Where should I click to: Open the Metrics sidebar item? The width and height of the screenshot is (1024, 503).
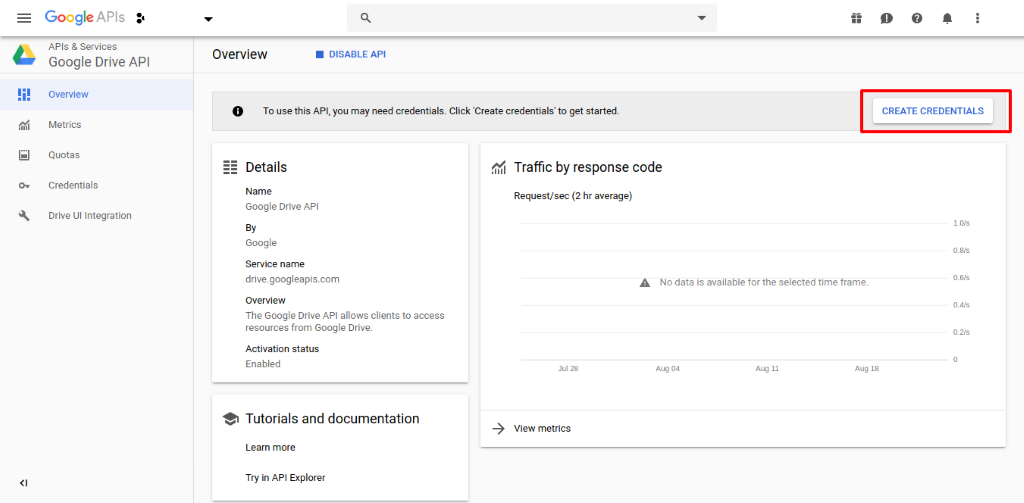tap(64, 125)
